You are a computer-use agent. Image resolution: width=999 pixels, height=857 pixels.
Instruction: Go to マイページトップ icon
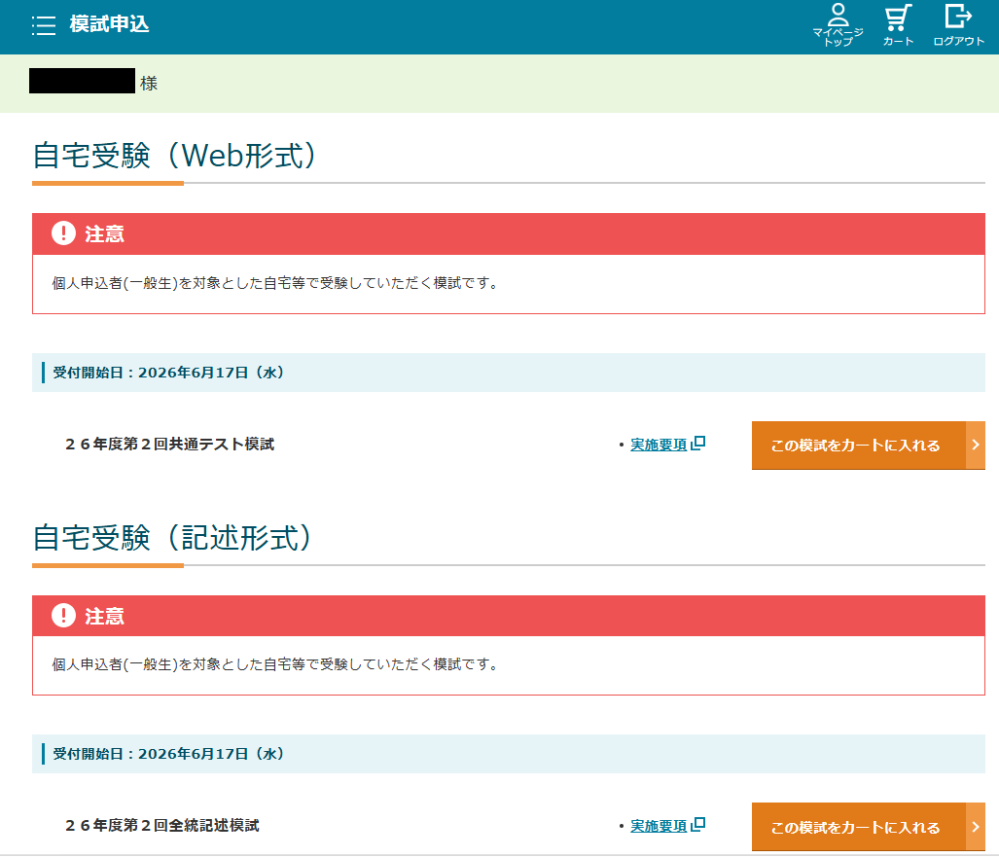(x=837, y=25)
